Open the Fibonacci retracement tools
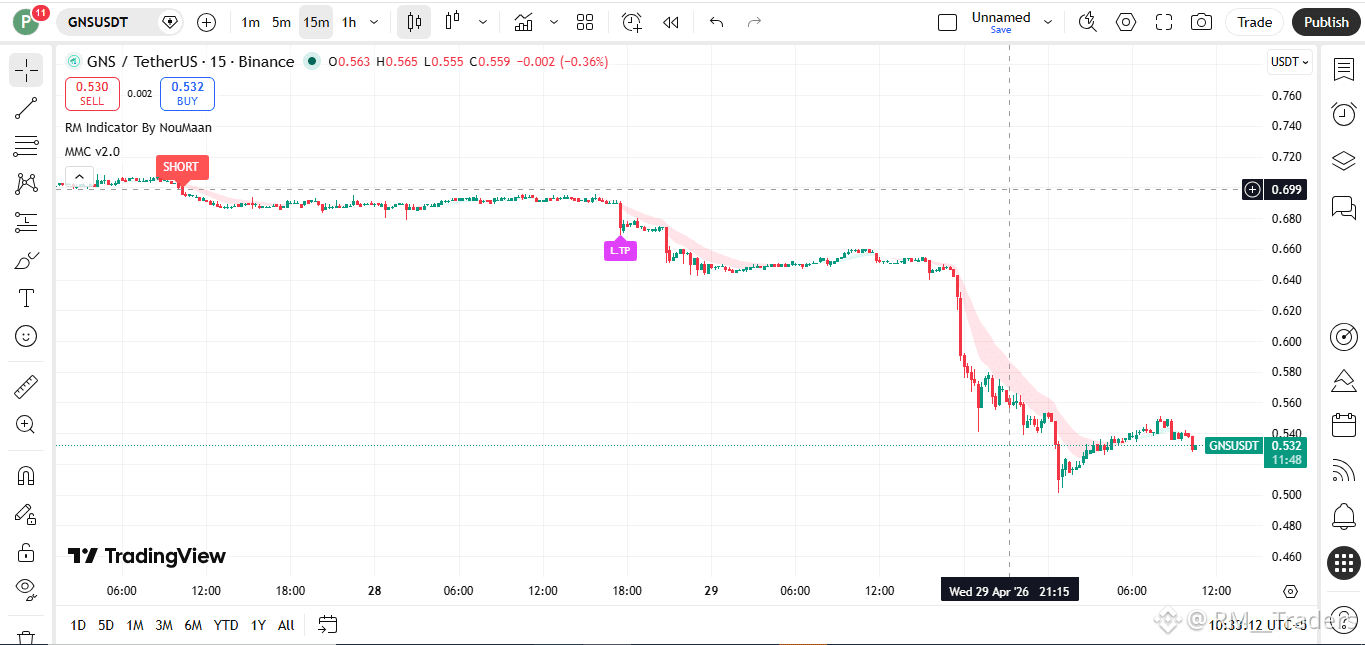This screenshot has height=645, width=1365. [x=26, y=146]
